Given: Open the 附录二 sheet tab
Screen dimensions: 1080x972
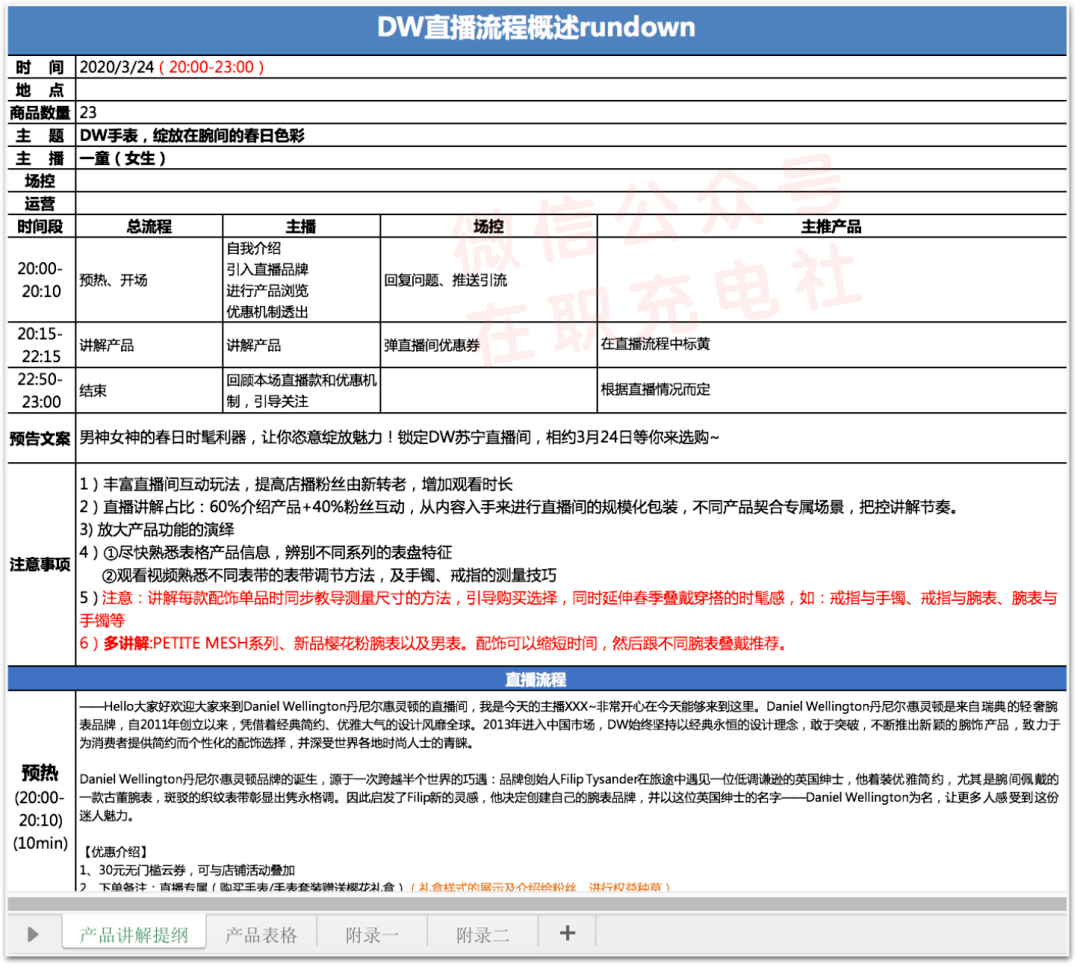Looking at the screenshot, I should [483, 935].
